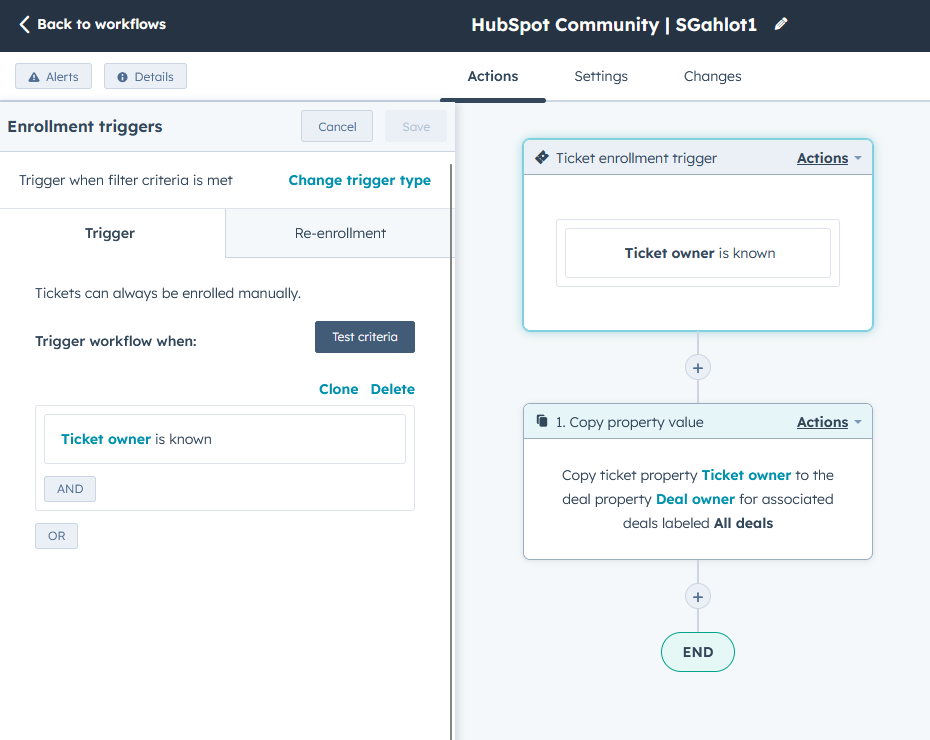This screenshot has height=740, width=930.
Task: Open the Alerts warning panel
Action: point(53,76)
